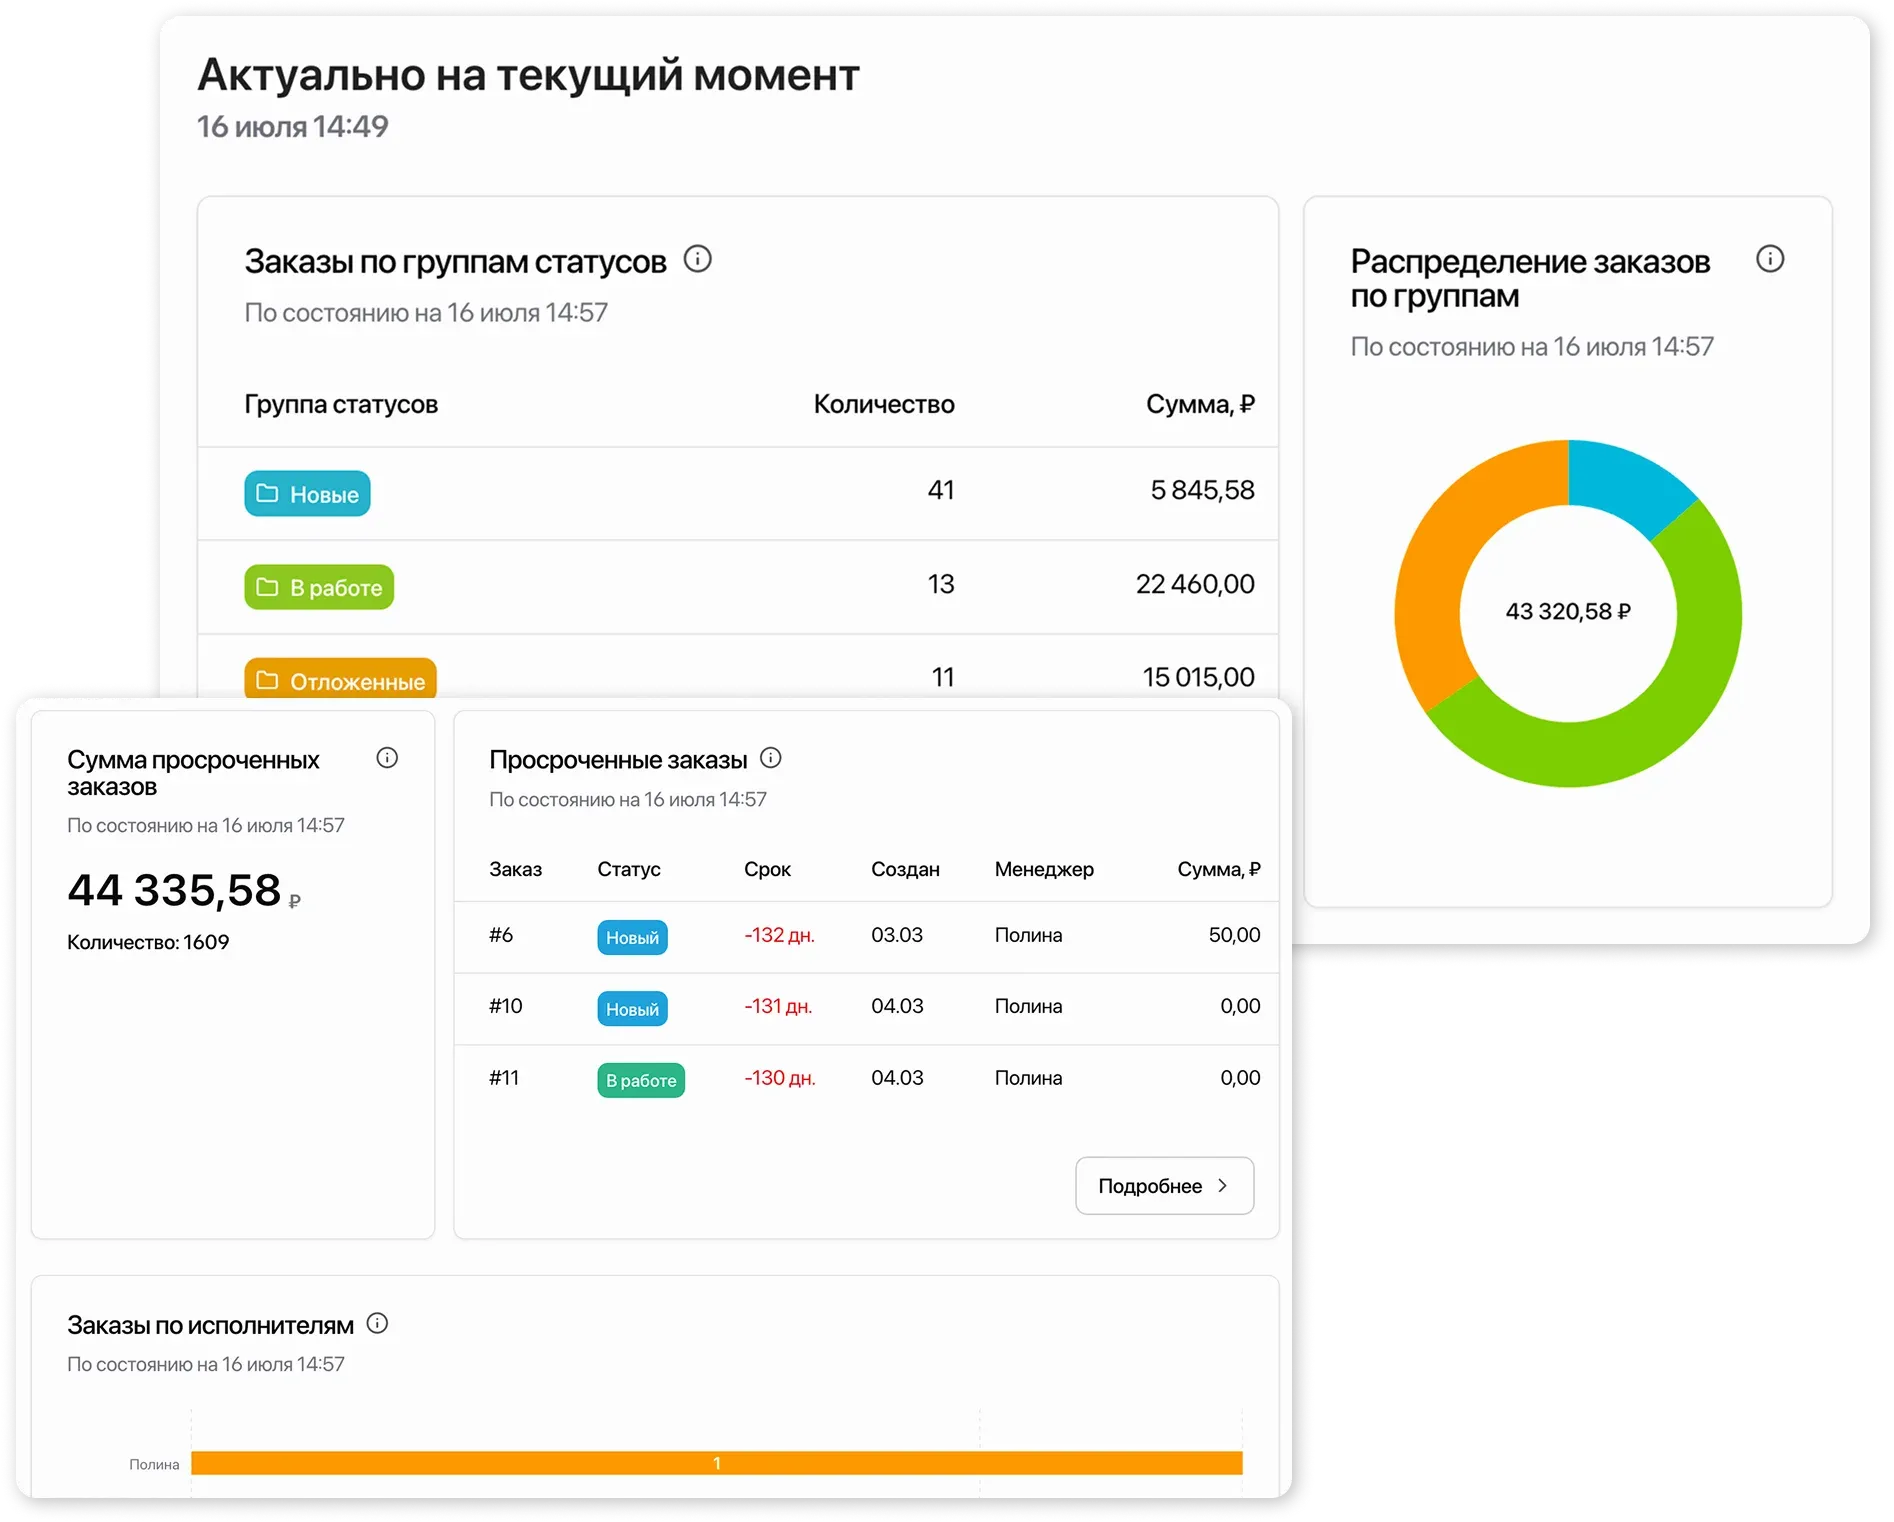This screenshot has height=1522, width=1894.
Task: Open the info tooltip for Сумма просроченных заказов
Action: [388, 758]
